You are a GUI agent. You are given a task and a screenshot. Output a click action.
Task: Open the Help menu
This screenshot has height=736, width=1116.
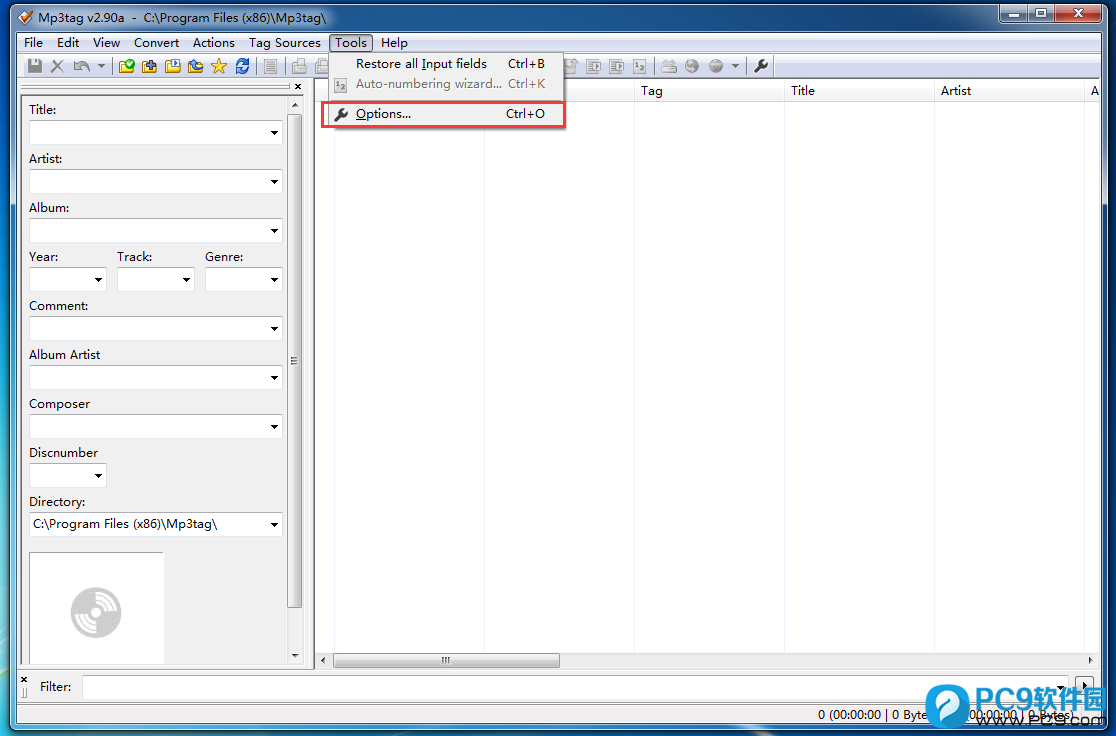[x=394, y=43]
